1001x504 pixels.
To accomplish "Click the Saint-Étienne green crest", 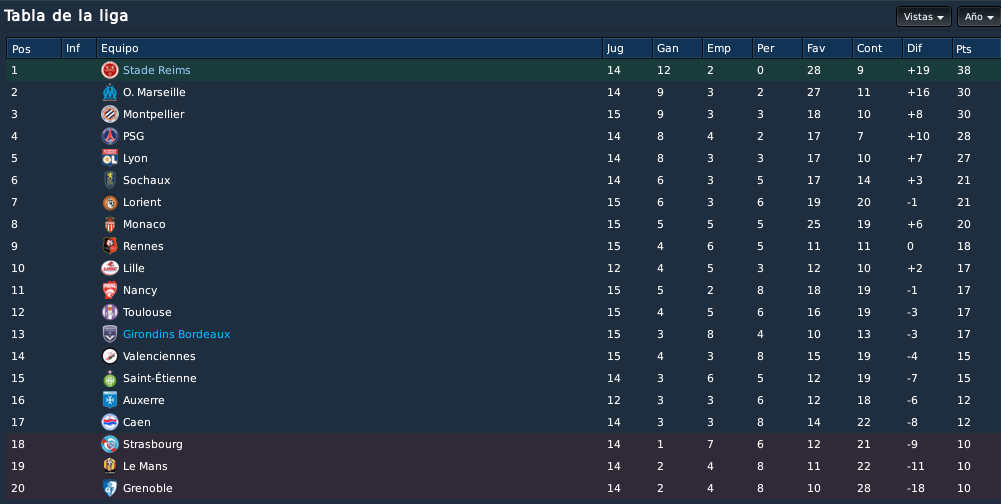I will [x=110, y=378].
